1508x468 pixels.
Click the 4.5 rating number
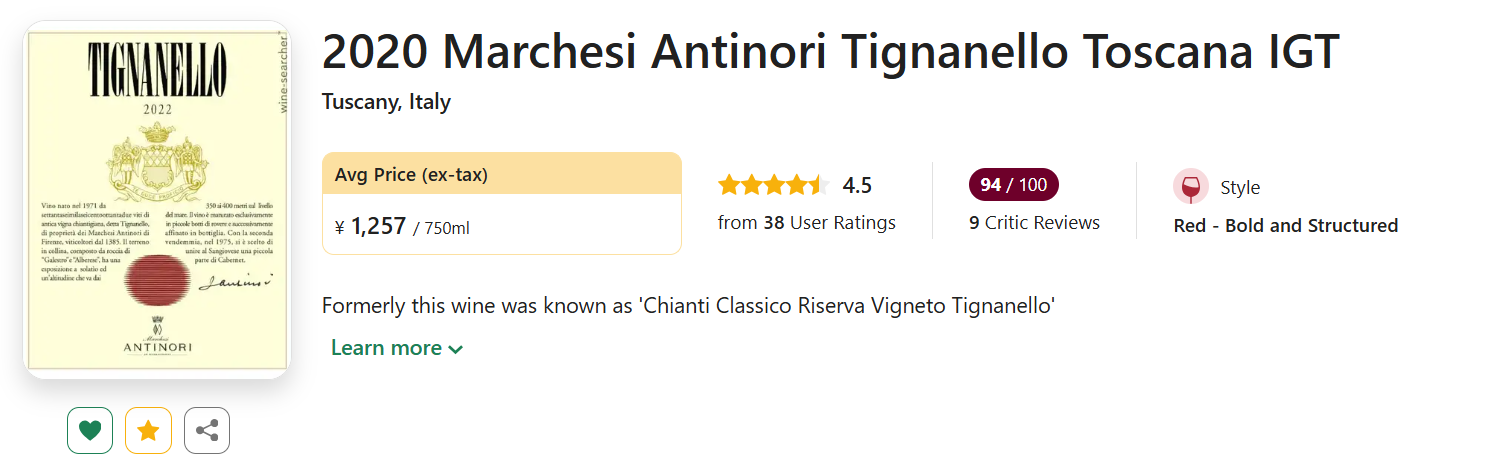857,185
